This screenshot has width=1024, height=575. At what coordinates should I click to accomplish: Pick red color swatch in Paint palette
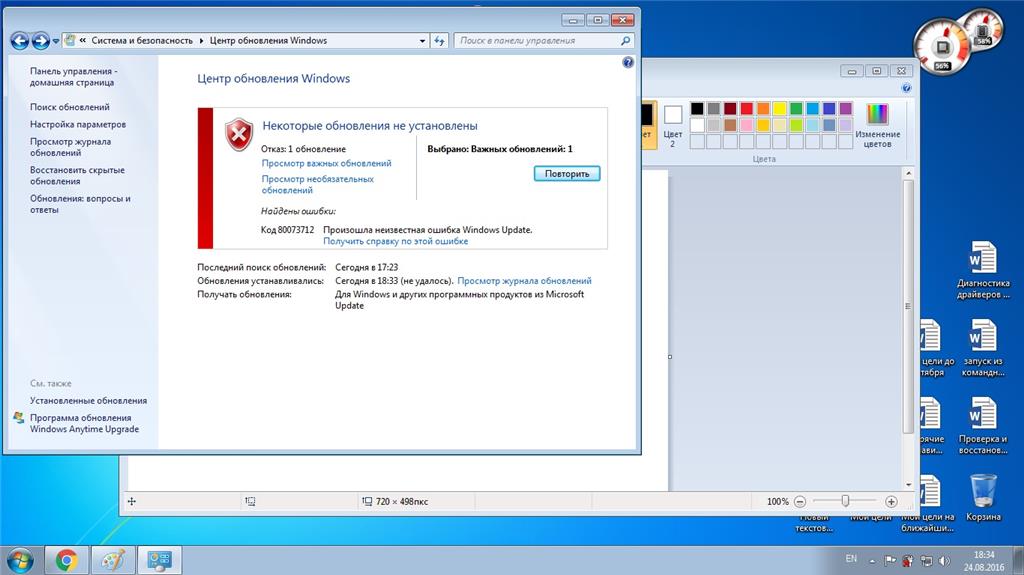[746, 108]
